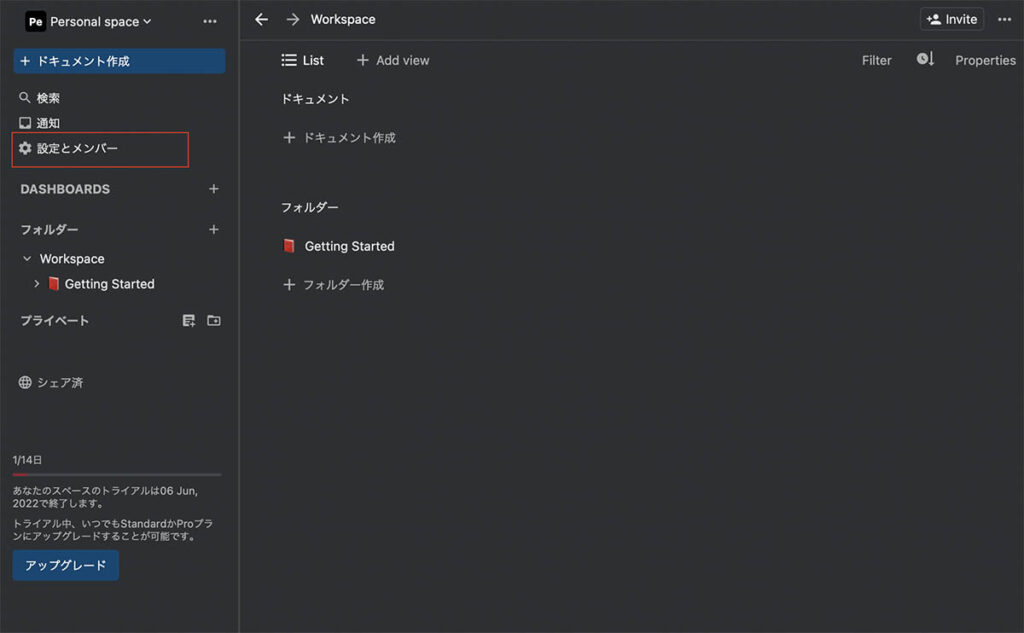Click new private folder icon in プライベート
1024x633 pixels.
pos(214,321)
